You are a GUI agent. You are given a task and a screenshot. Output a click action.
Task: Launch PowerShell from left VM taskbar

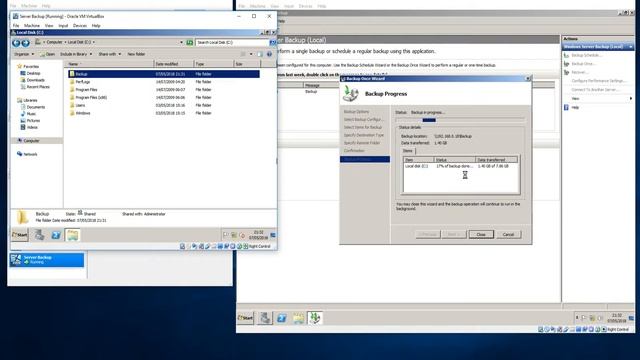tap(56, 235)
